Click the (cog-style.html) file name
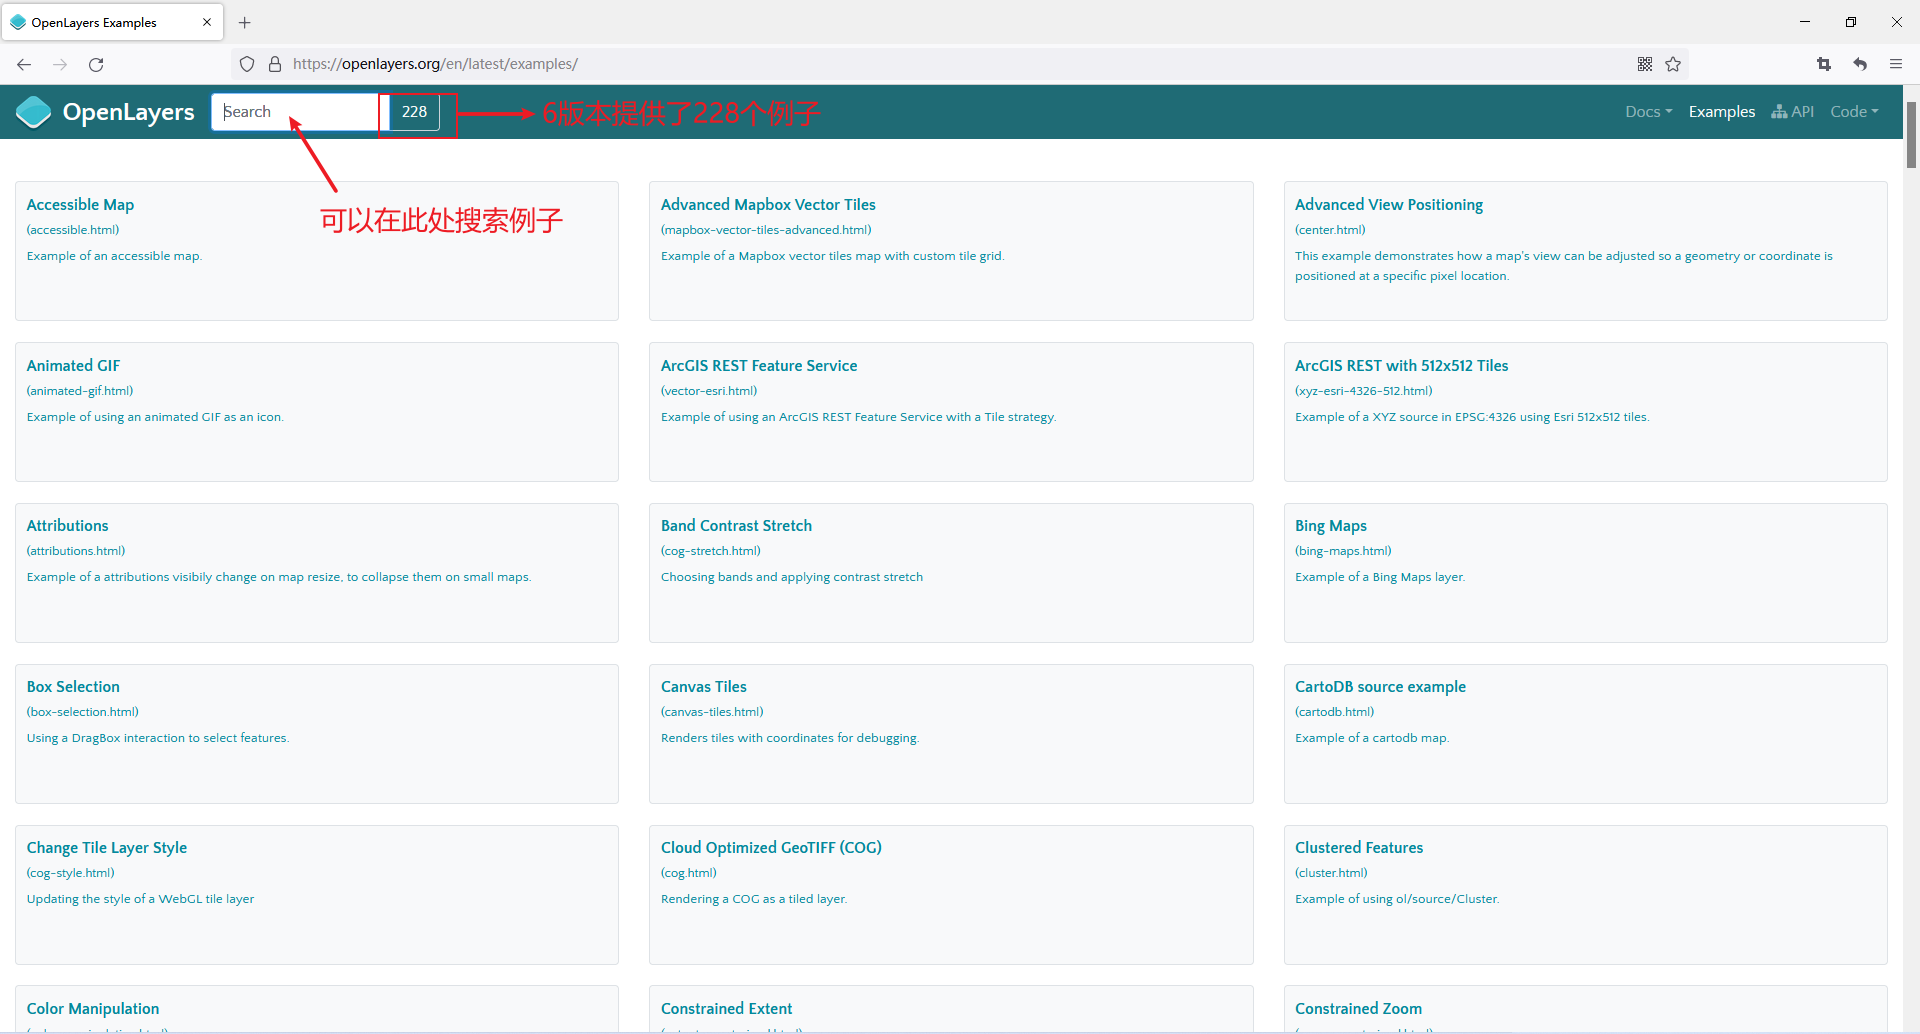1920x1034 pixels. [71, 873]
